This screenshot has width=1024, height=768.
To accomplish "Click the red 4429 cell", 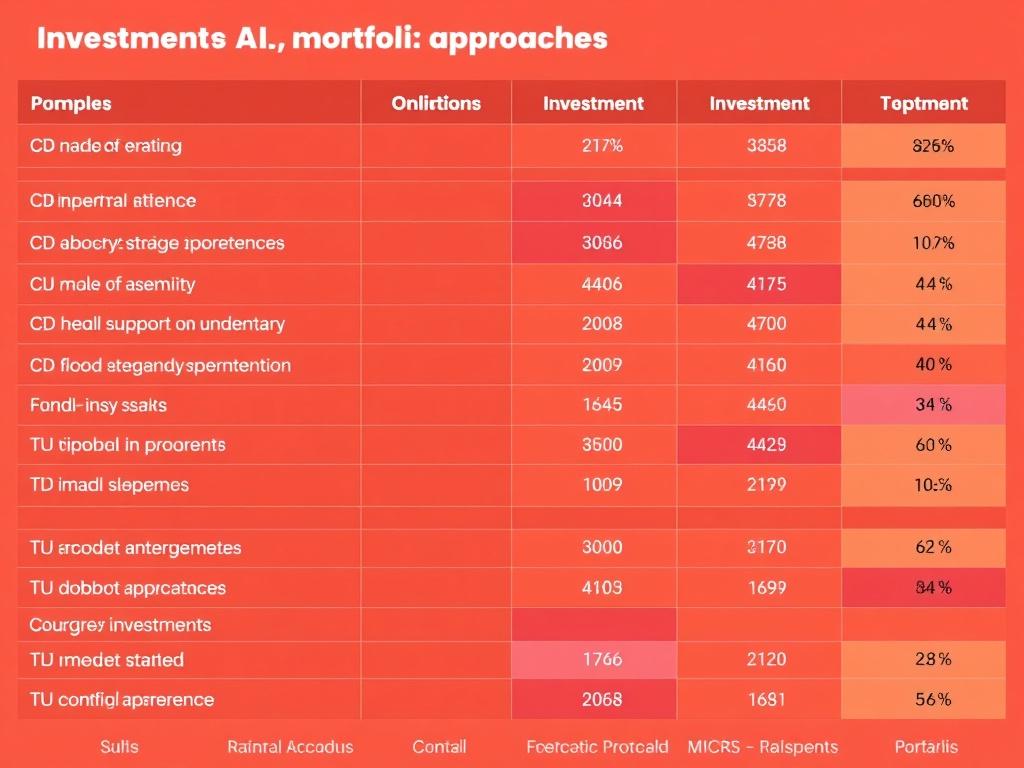I will pos(766,444).
